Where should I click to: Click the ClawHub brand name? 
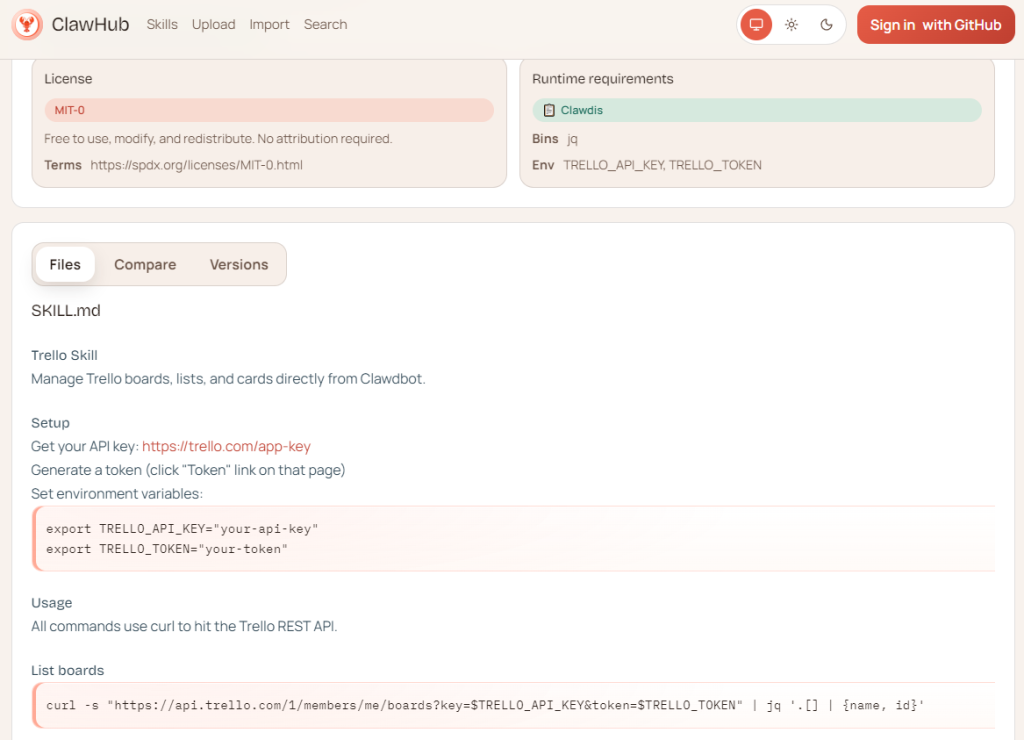(90, 25)
